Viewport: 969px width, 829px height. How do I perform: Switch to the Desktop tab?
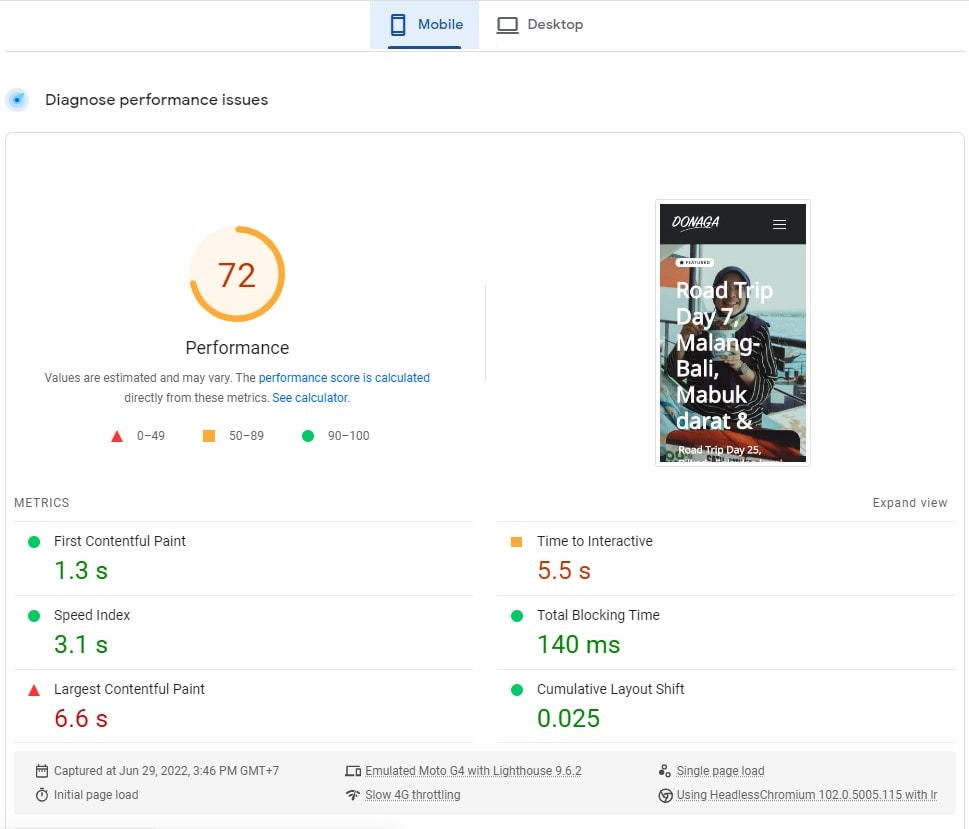coord(540,25)
